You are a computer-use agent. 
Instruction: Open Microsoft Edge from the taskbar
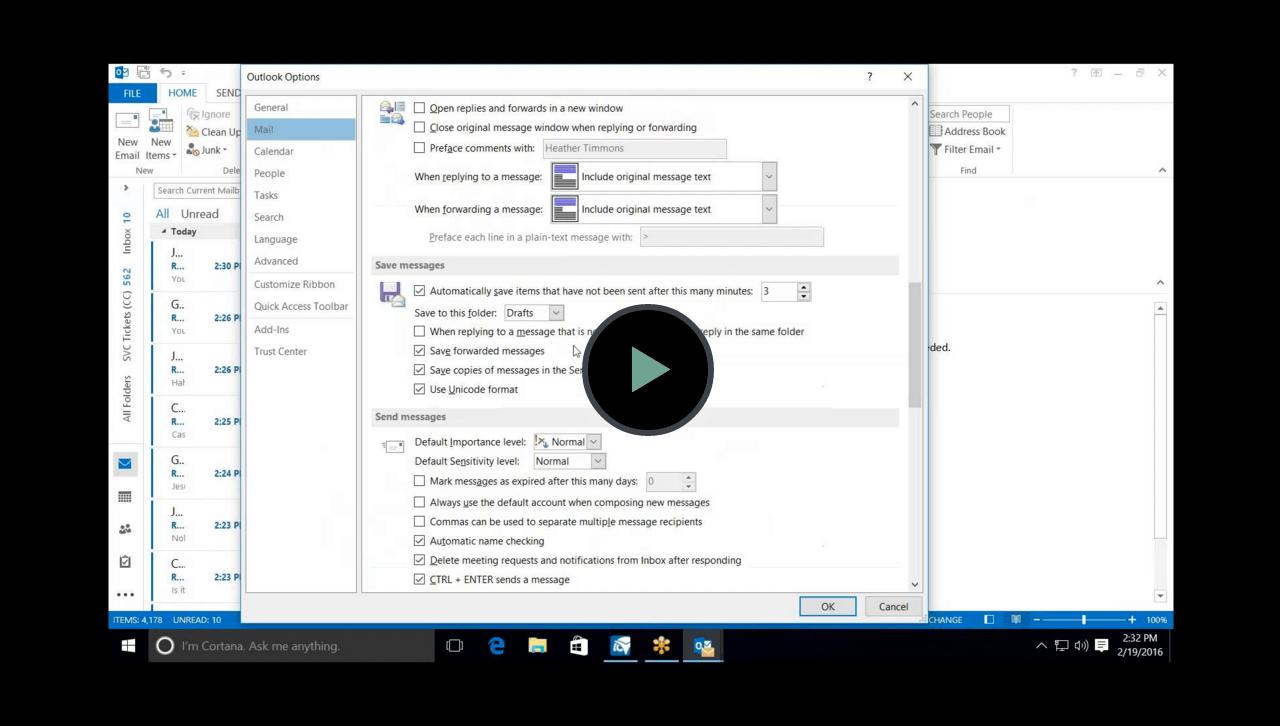(x=497, y=646)
